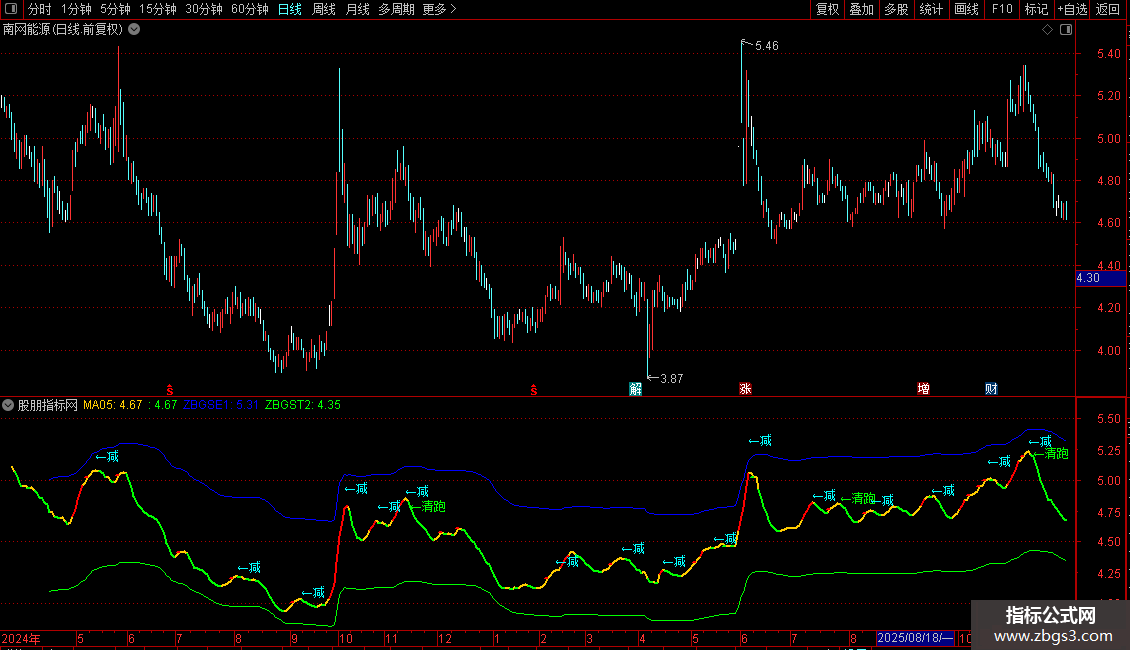Screen dimensions: 1130x650
Task: Open F10 company info
Action: 1002,9
